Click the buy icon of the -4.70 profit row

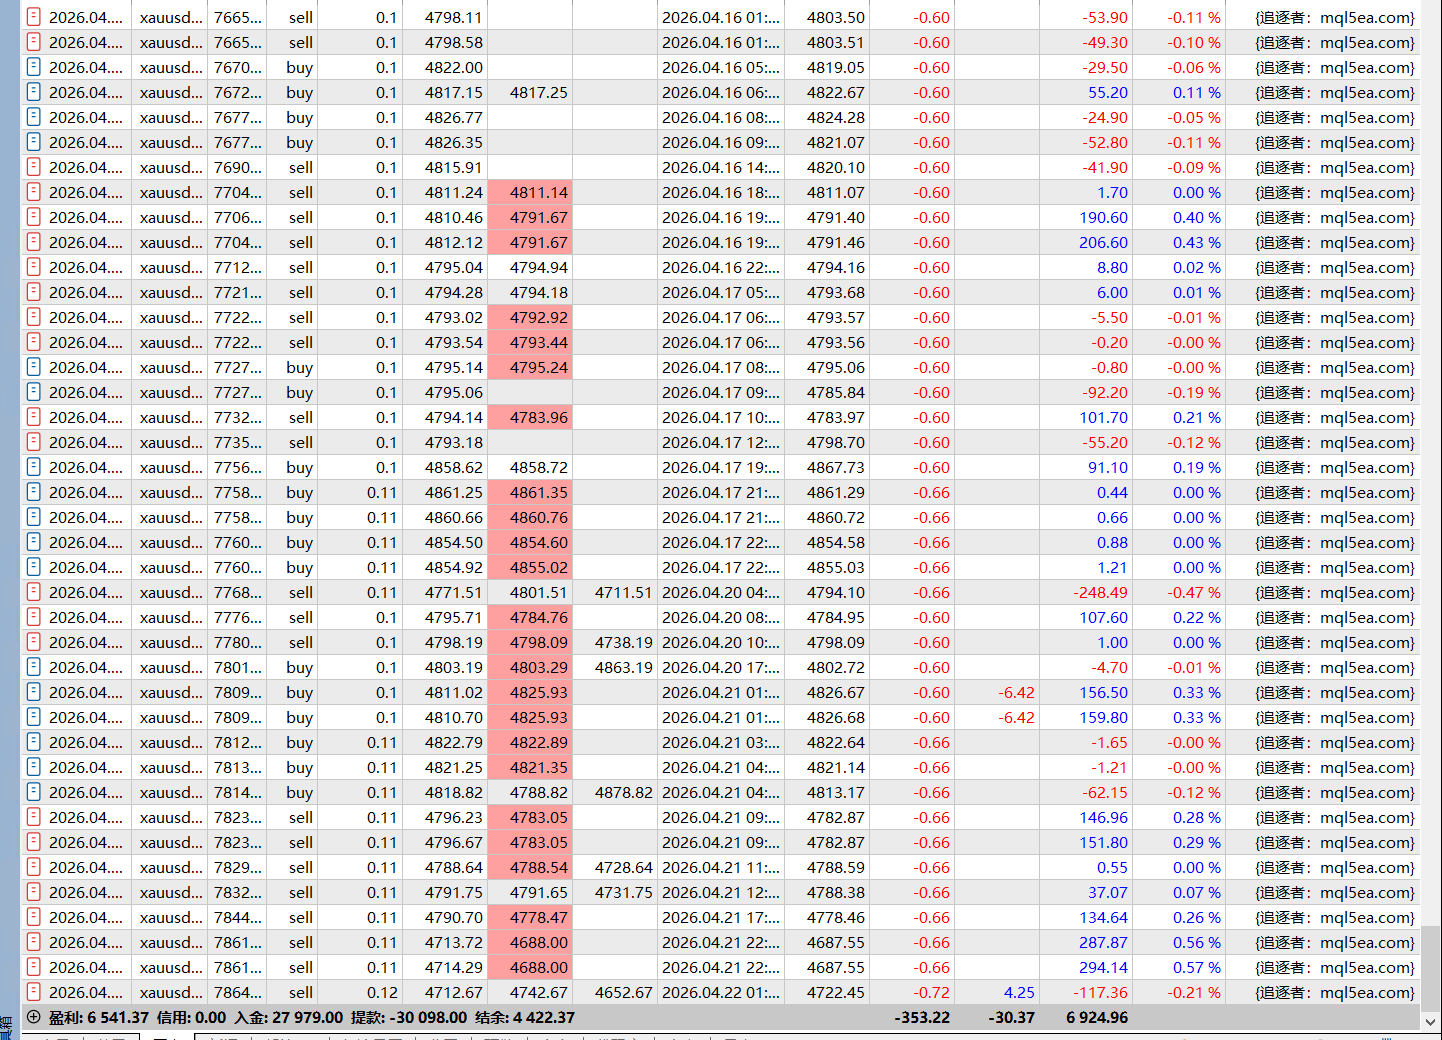pos(33,667)
